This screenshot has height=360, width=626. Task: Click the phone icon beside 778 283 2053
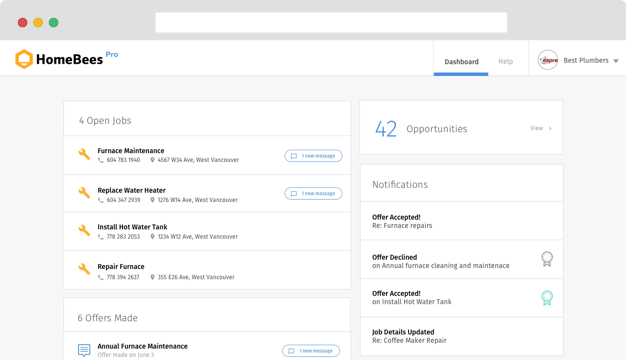(101, 237)
